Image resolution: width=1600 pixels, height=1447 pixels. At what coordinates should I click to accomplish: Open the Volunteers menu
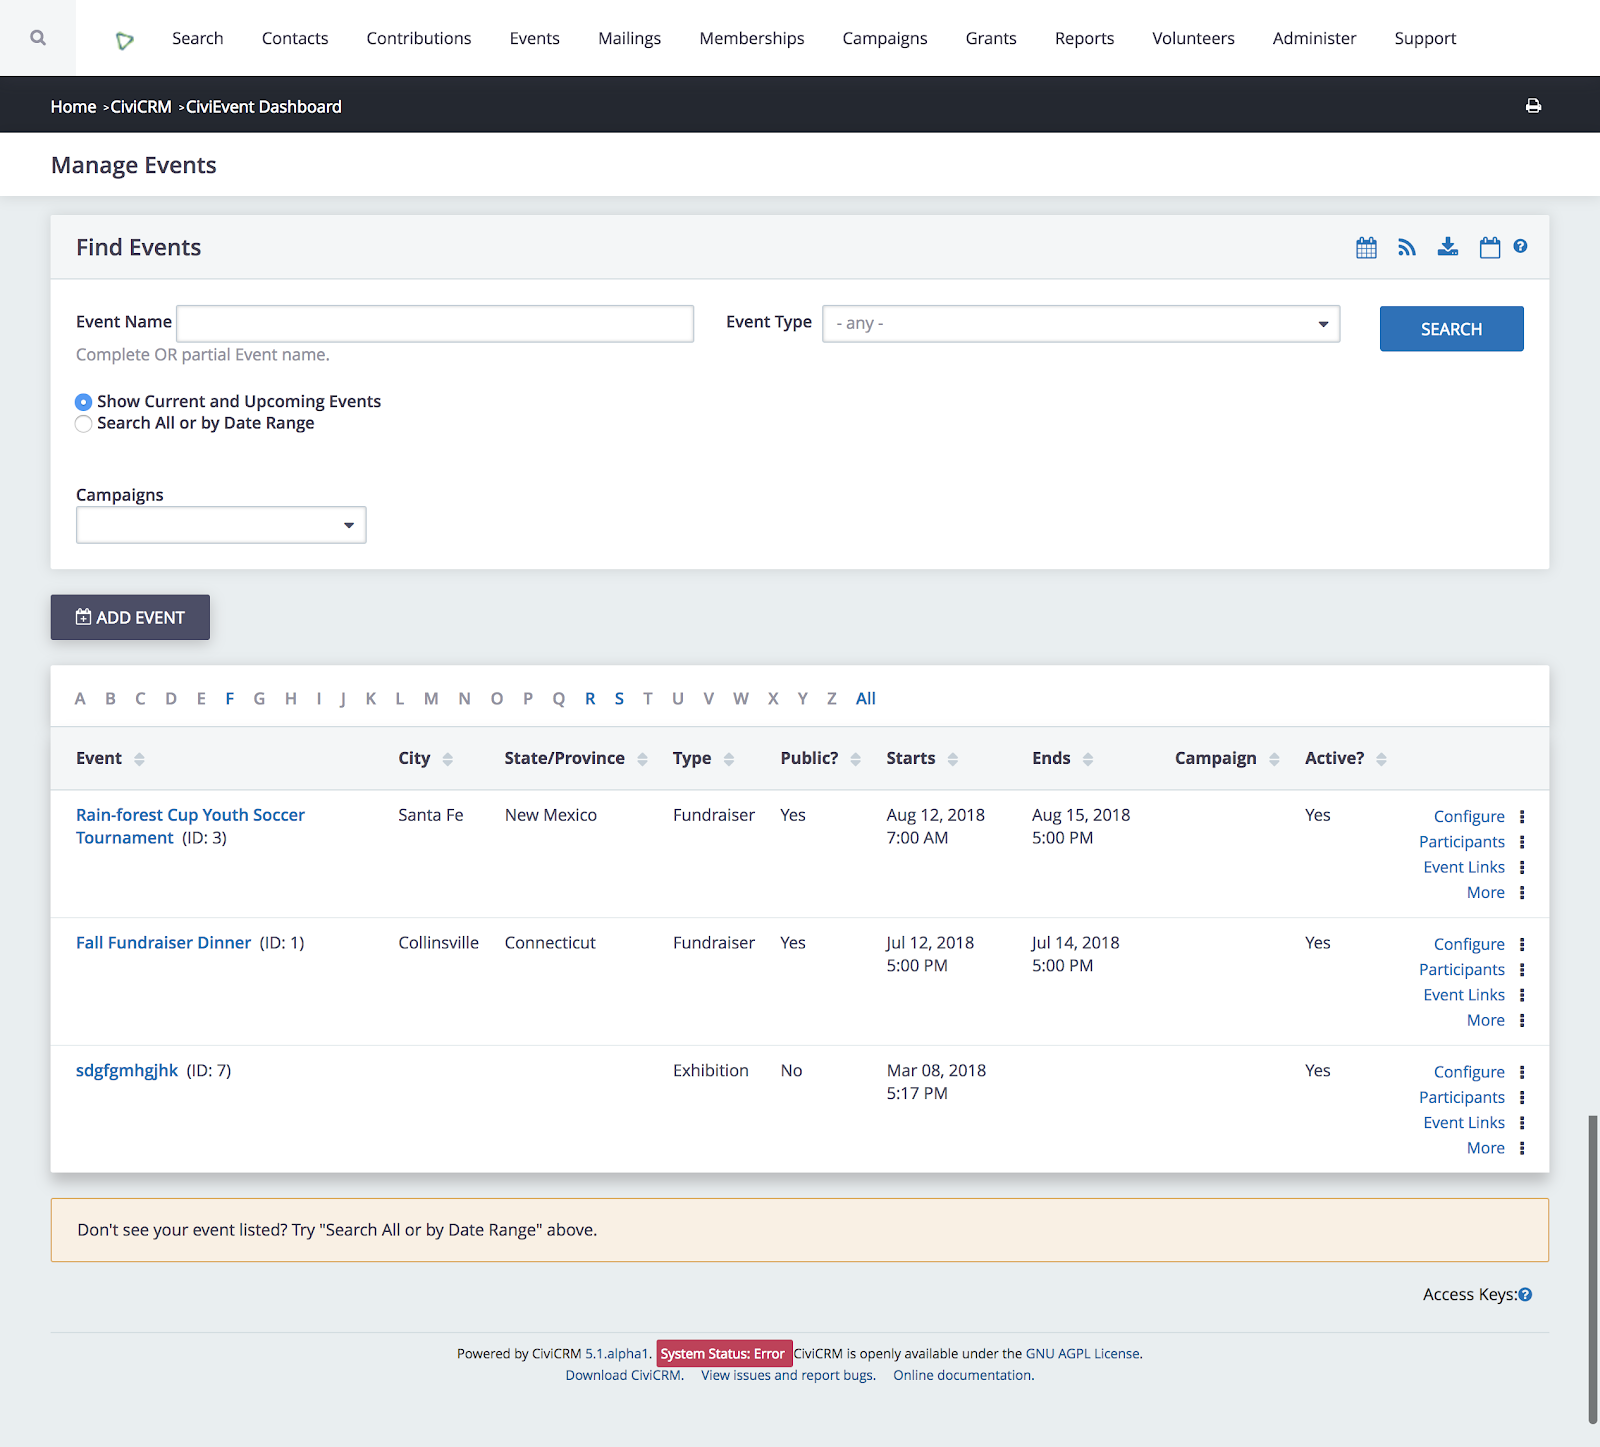tap(1194, 38)
